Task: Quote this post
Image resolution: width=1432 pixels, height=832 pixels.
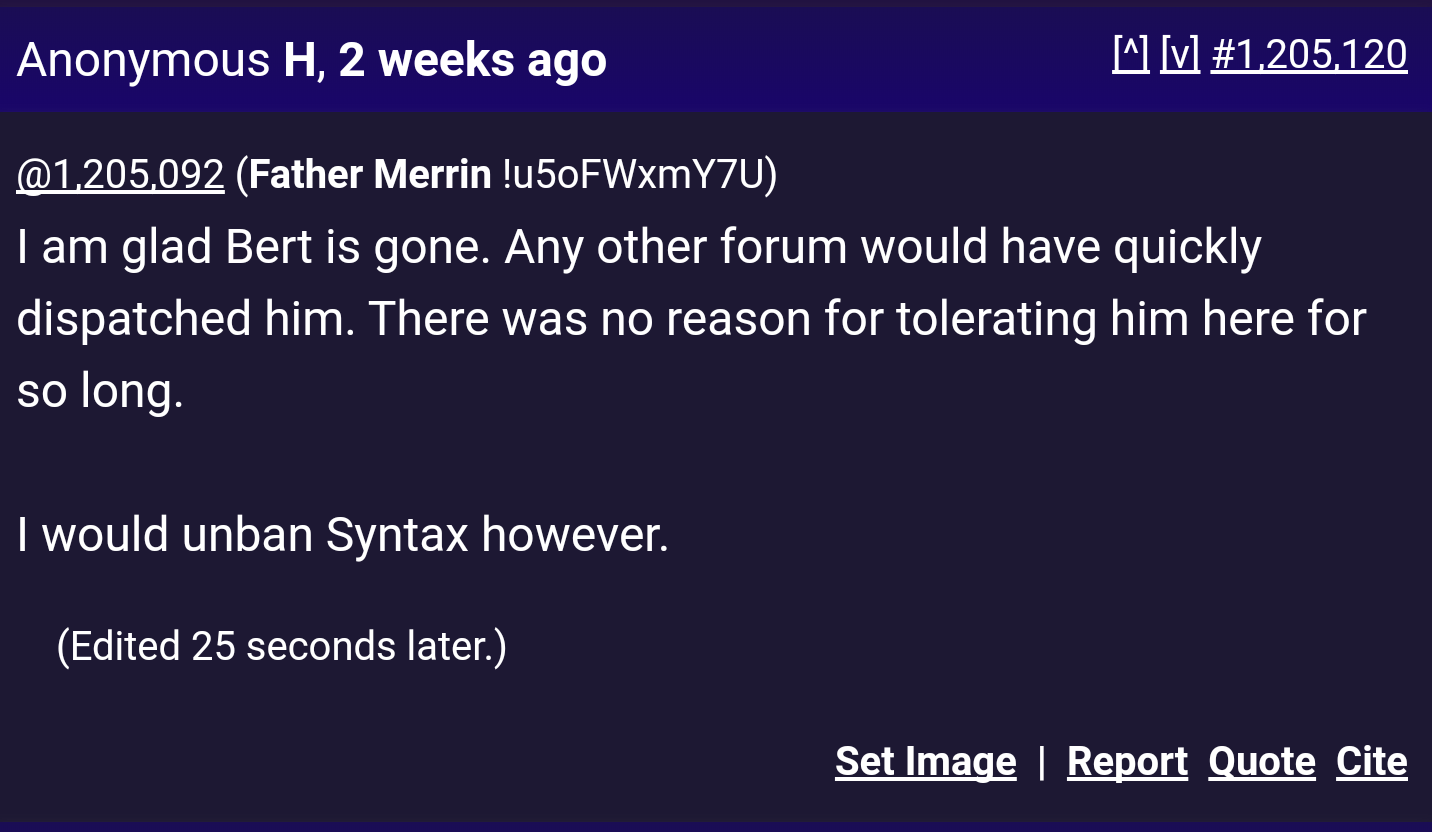Action: tap(1261, 762)
